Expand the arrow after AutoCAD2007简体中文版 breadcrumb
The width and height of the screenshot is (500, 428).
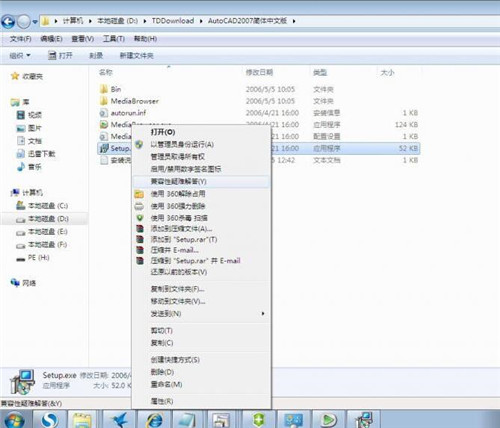[x=294, y=21]
